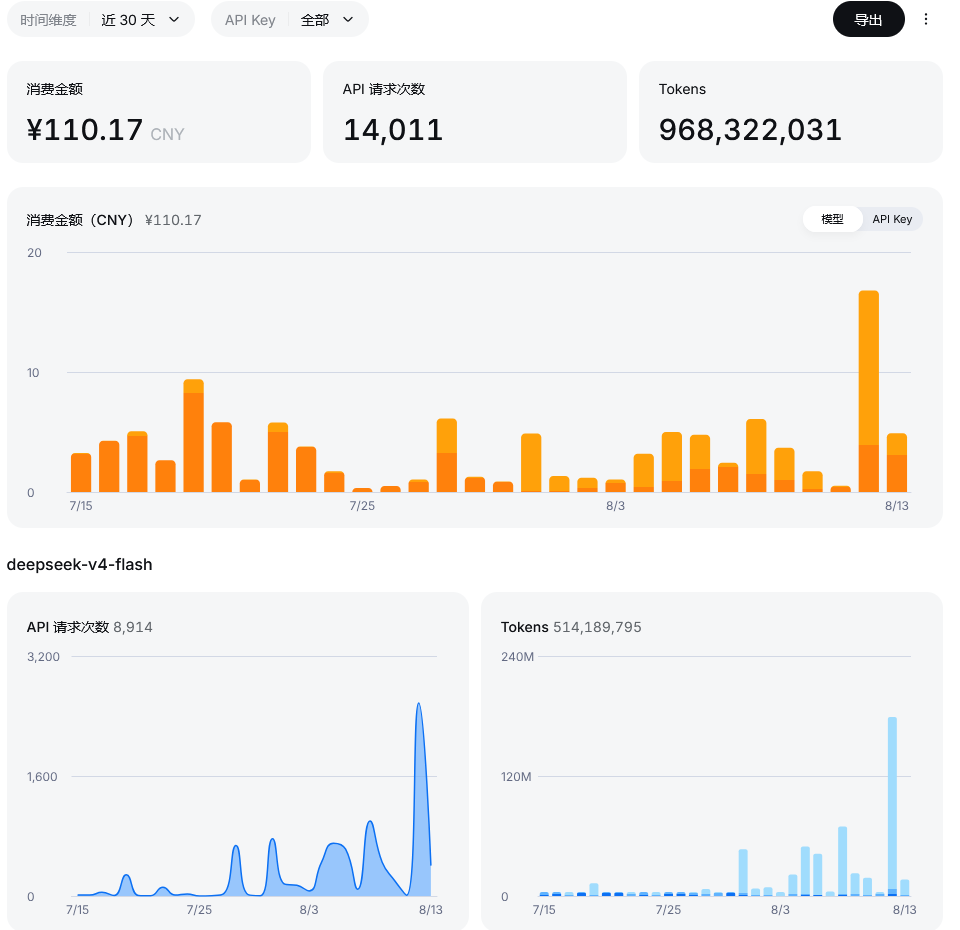Image resolution: width=960 pixels, height=930 pixels.
Task: Click the Tokens 968,322,031 summary card
Action: (790, 112)
